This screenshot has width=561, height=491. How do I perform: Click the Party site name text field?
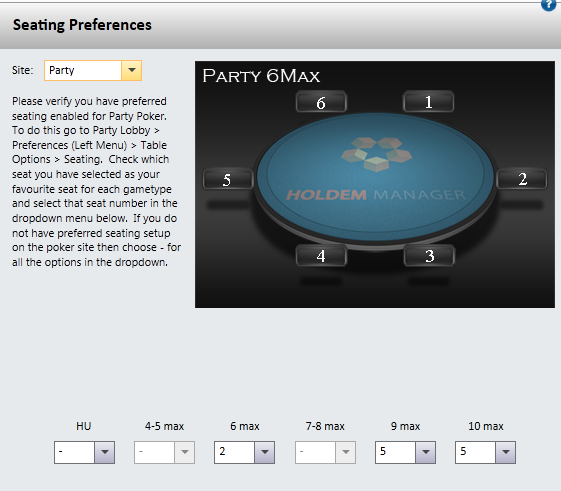pos(83,70)
